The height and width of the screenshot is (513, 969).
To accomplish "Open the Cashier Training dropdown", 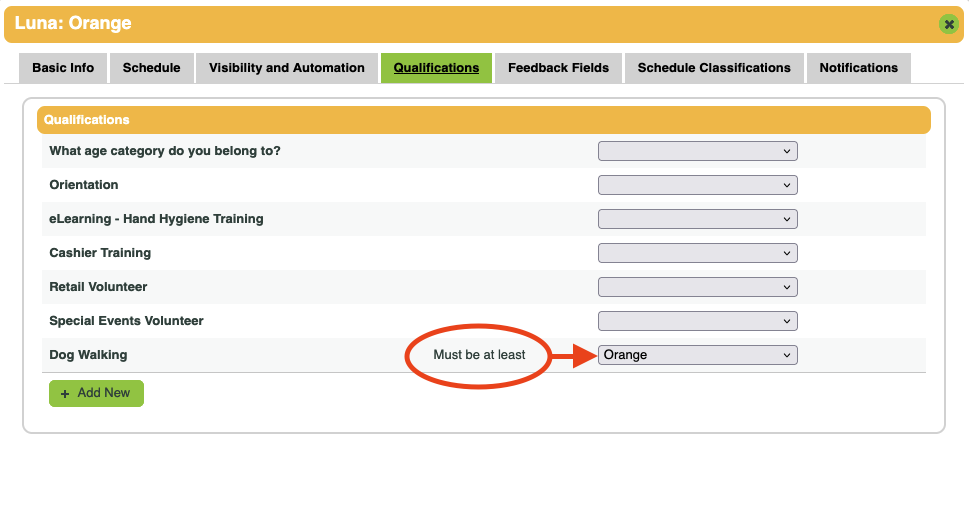I will tap(697, 253).
